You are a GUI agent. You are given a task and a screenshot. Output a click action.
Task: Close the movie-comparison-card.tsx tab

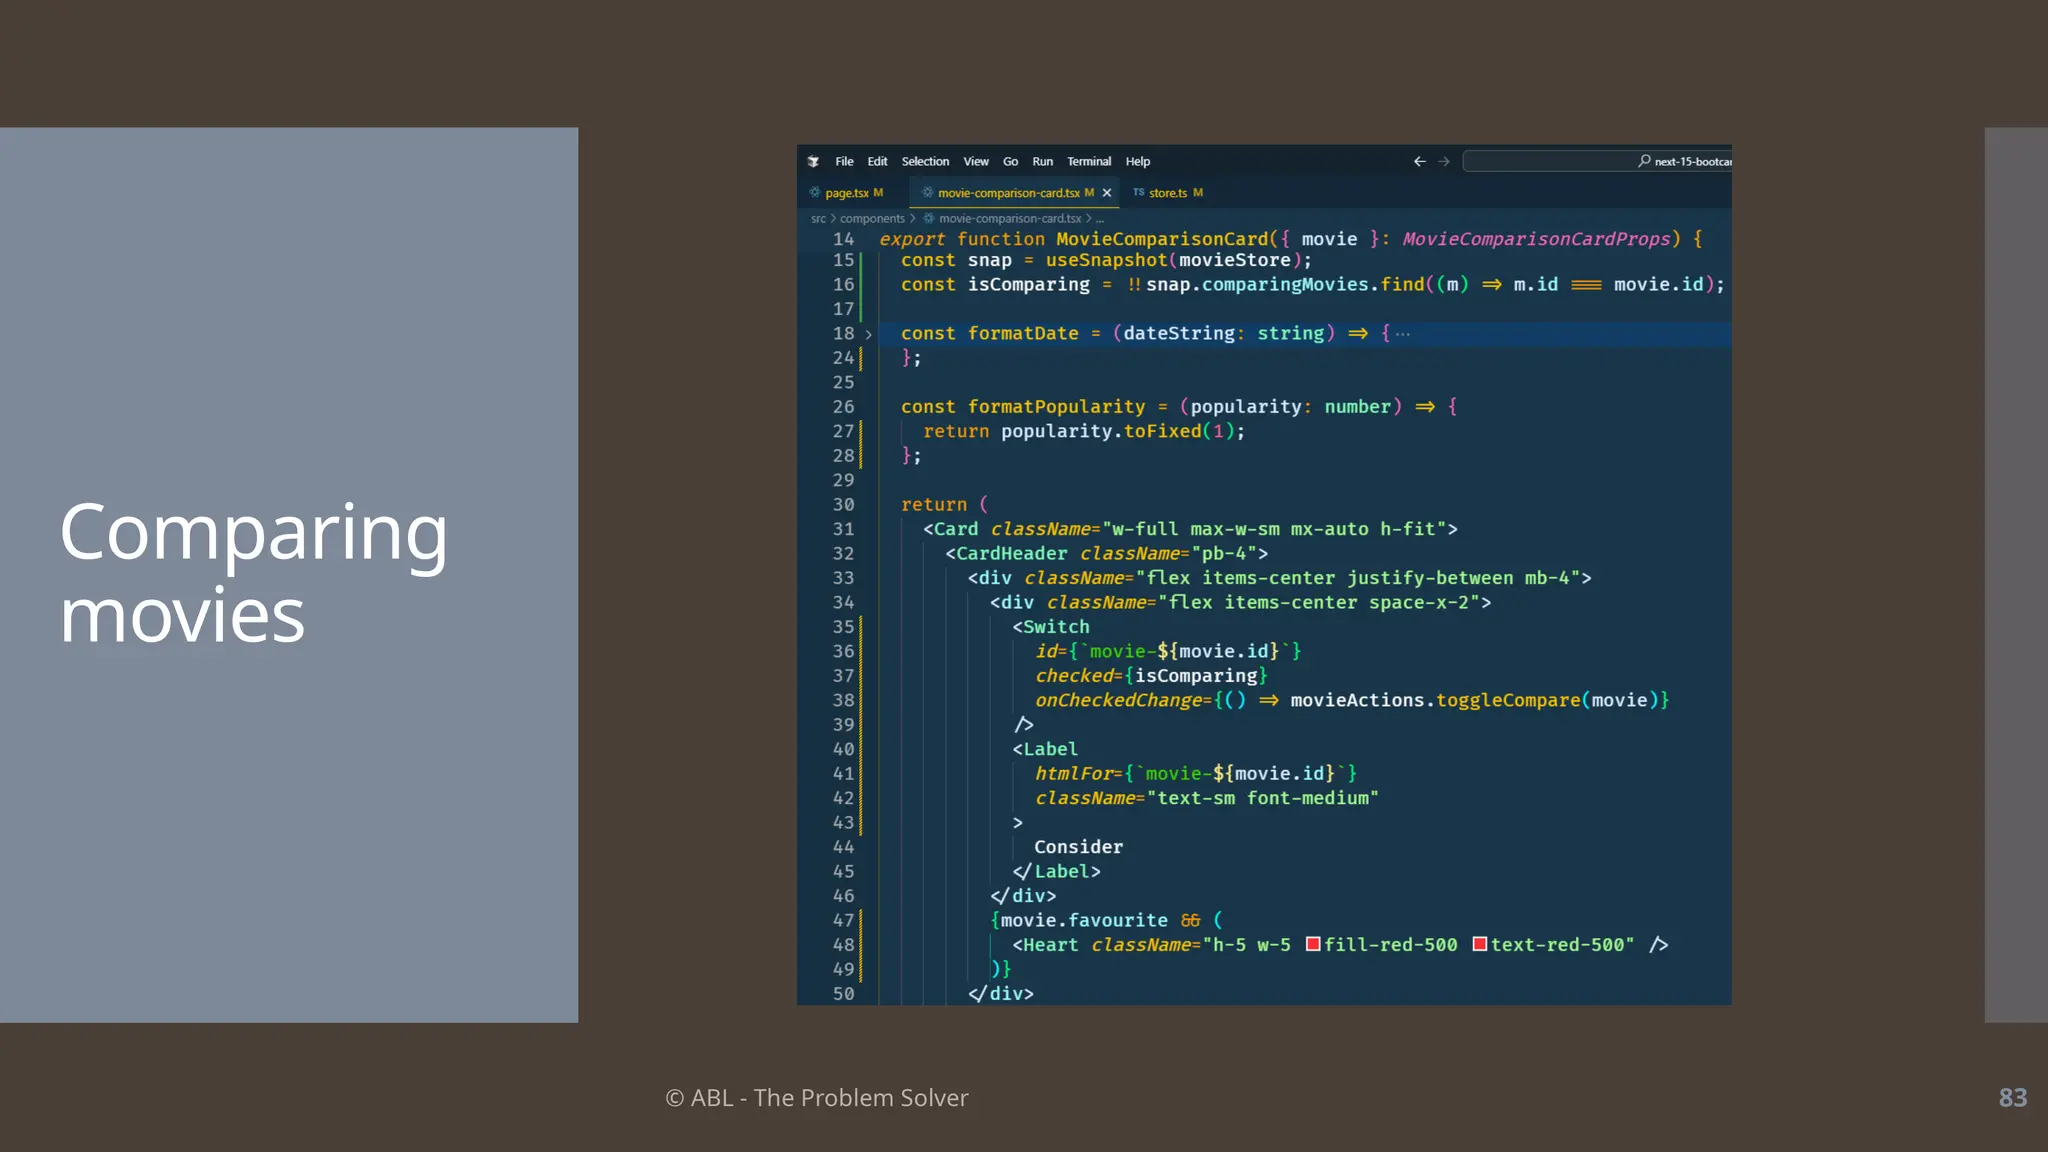tap(1107, 193)
